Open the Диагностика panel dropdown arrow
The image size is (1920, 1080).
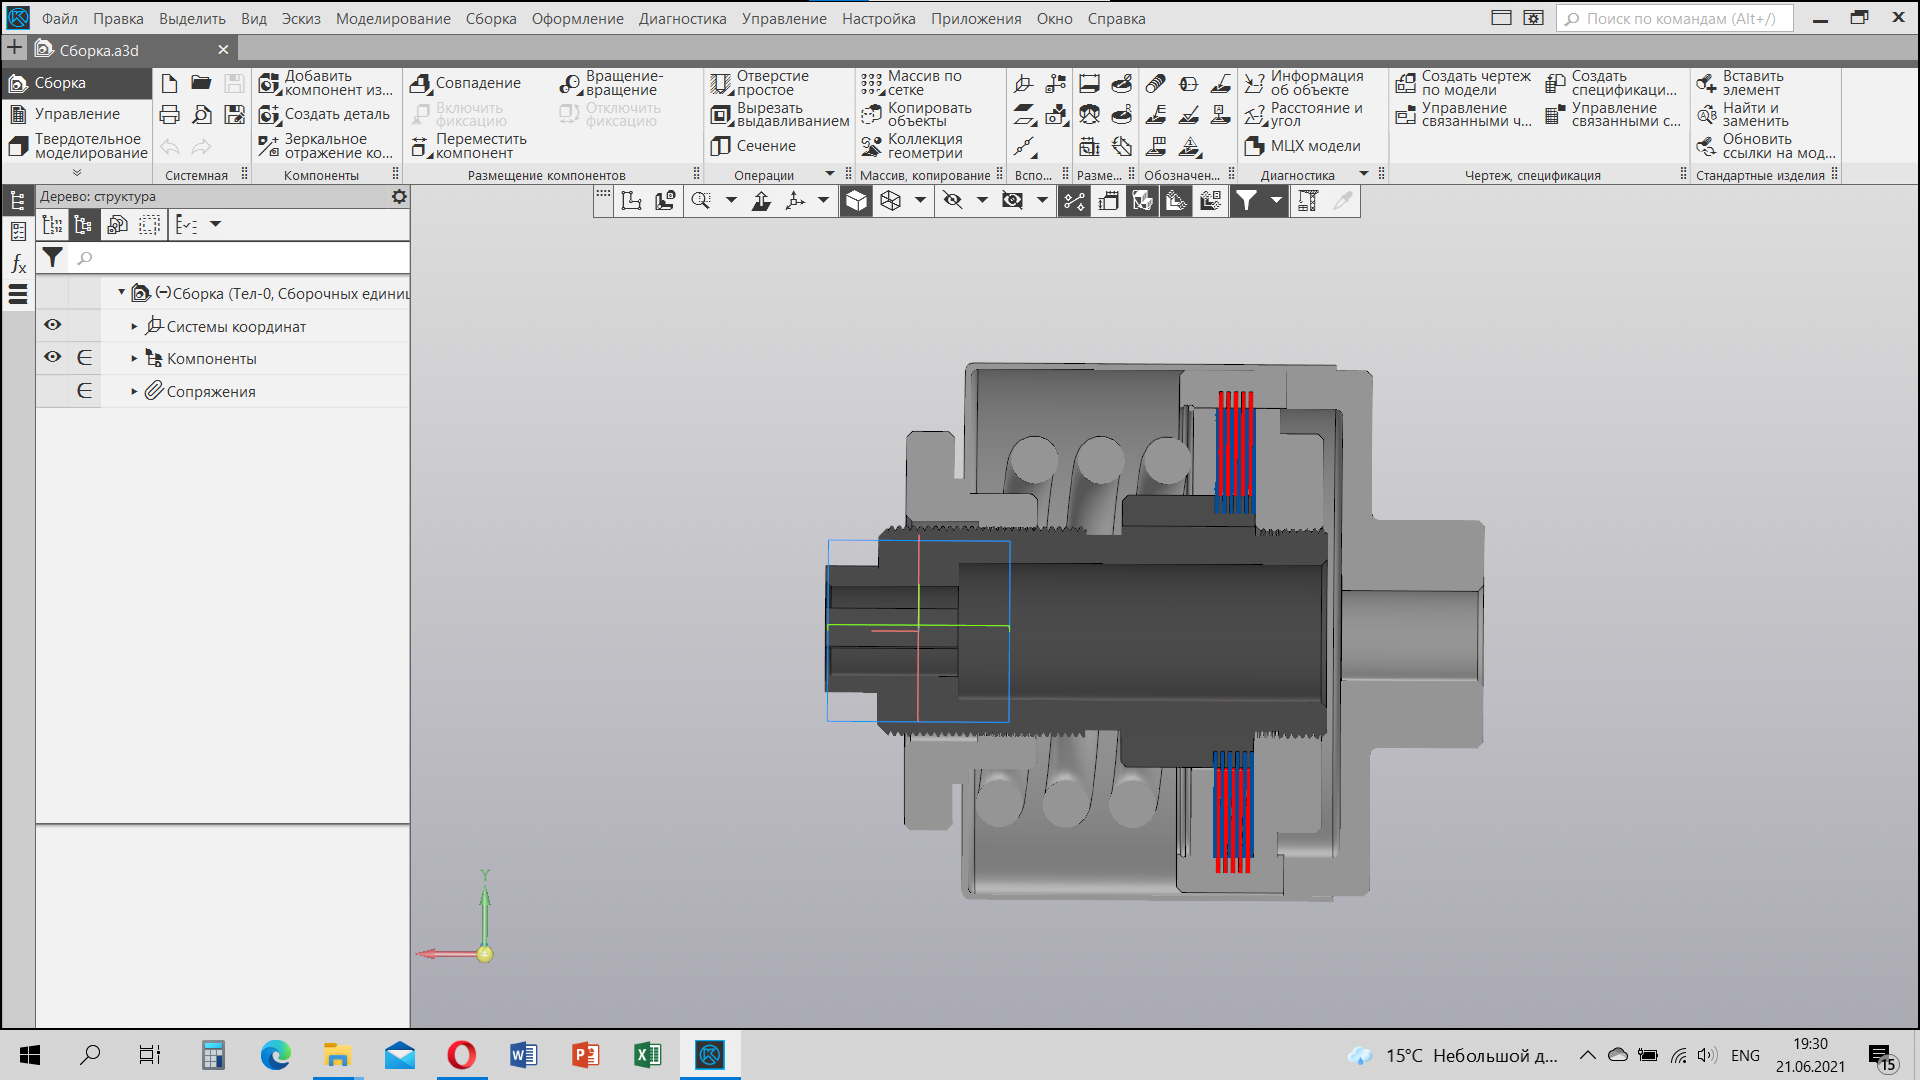1364,174
